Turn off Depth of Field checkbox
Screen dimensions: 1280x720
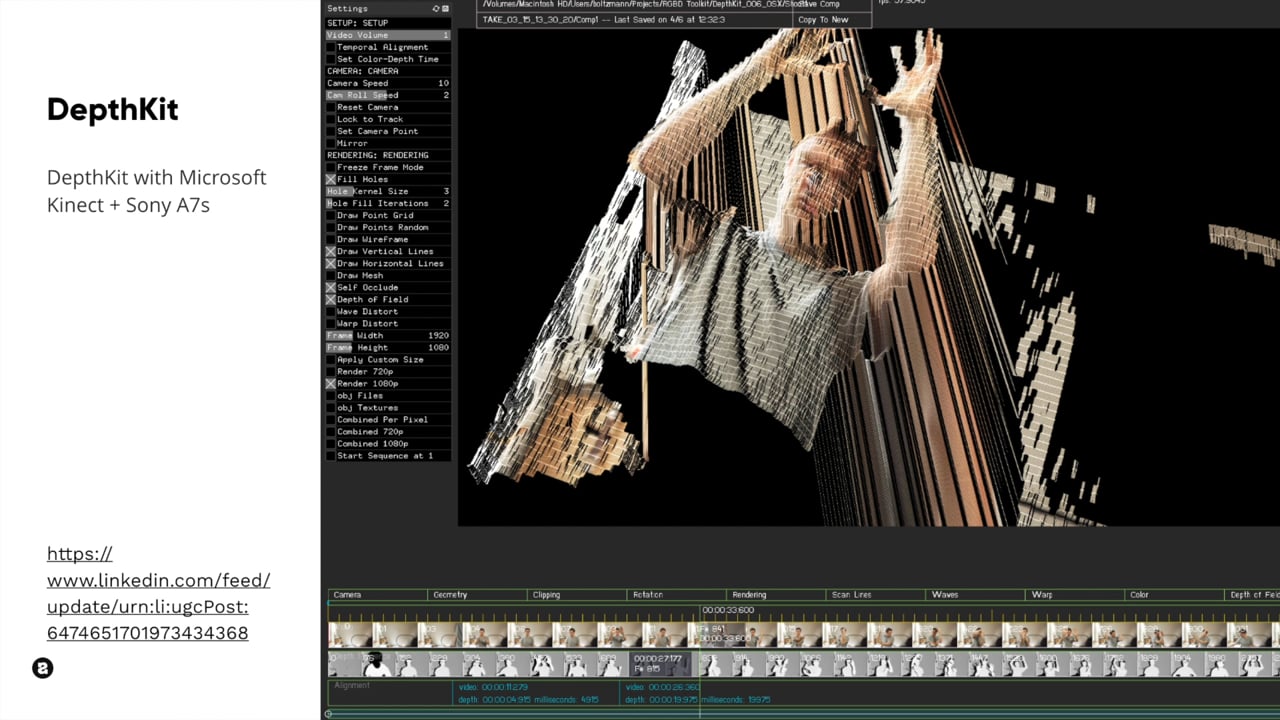coord(331,299)
